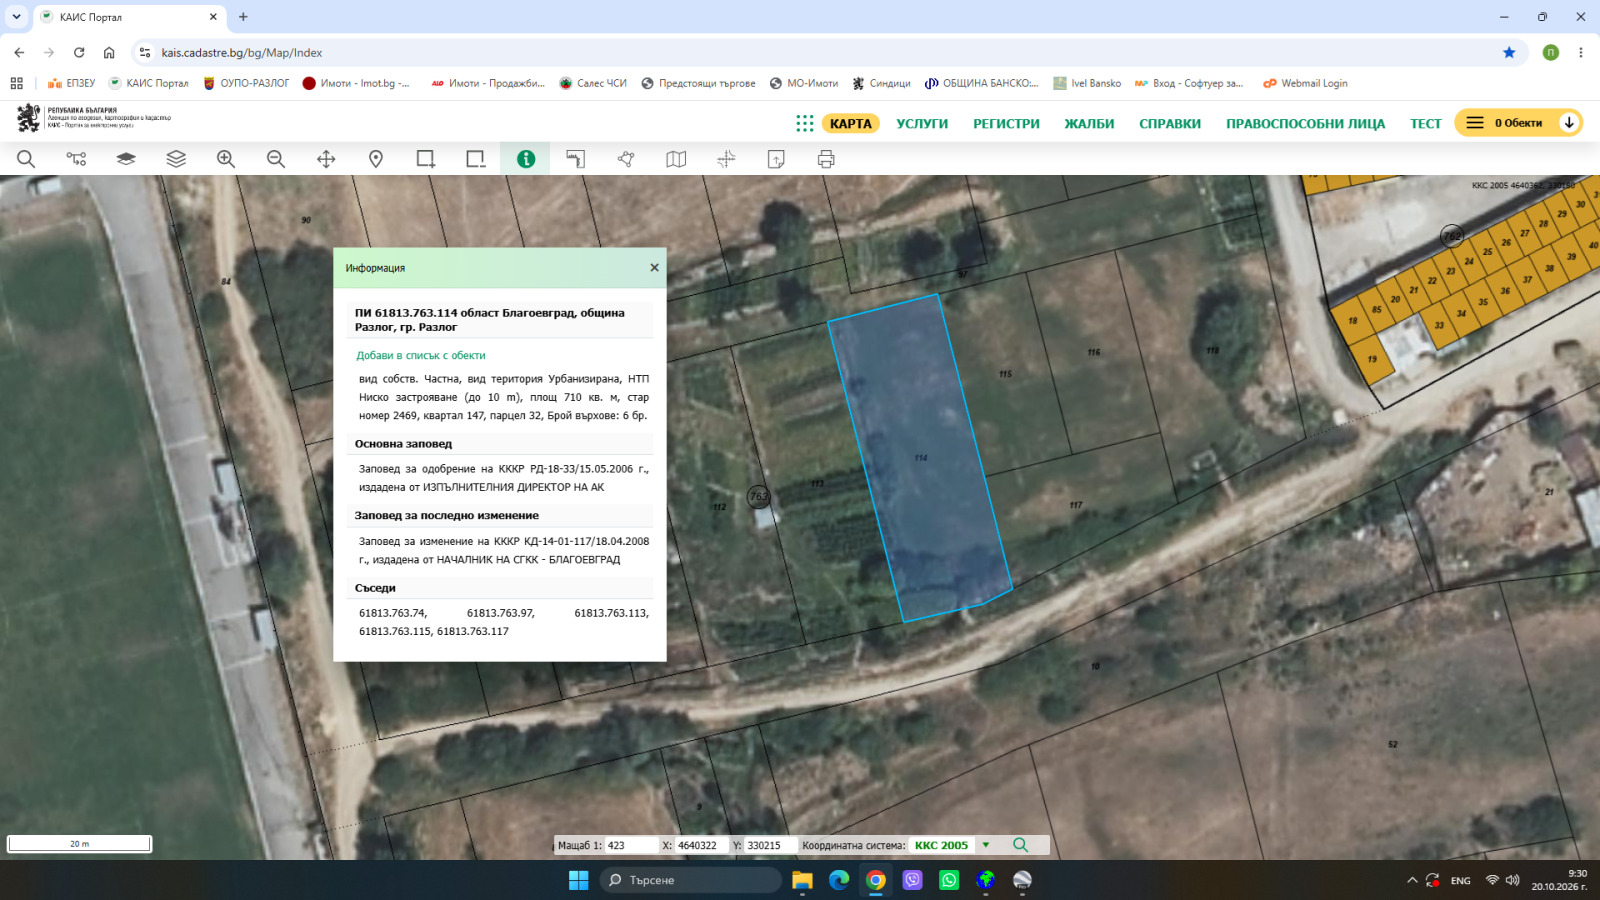The height and width of the screenshot is (900, 1600).
Task: Click the agency logo in the header
Action: tap(93, 118)
